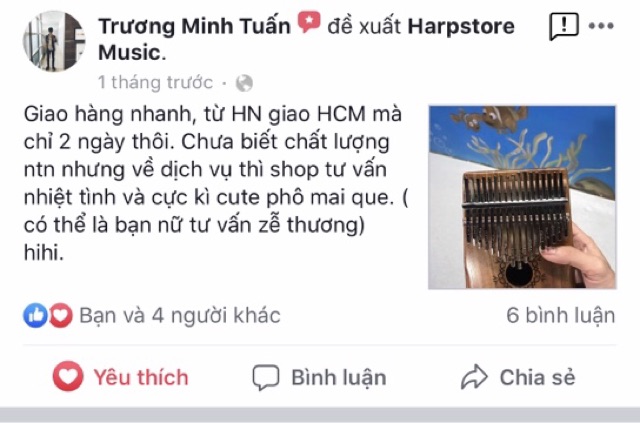The height and width of the screenshot is (423, 640).
Task: Click the red heart reaction icon
Action: click(x=61, y=315)
